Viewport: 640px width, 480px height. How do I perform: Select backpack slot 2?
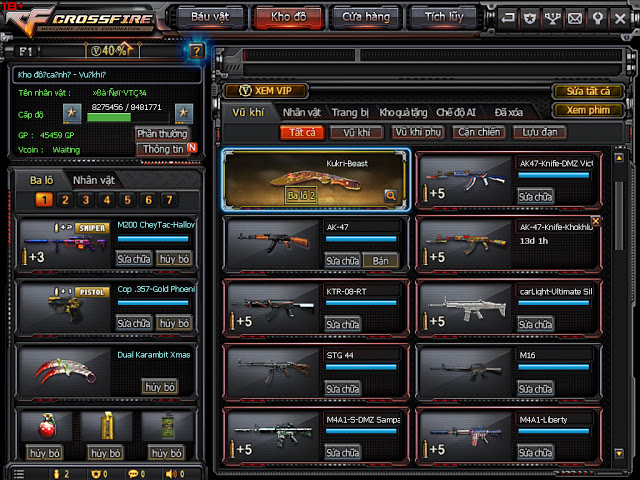click(65, 200)
